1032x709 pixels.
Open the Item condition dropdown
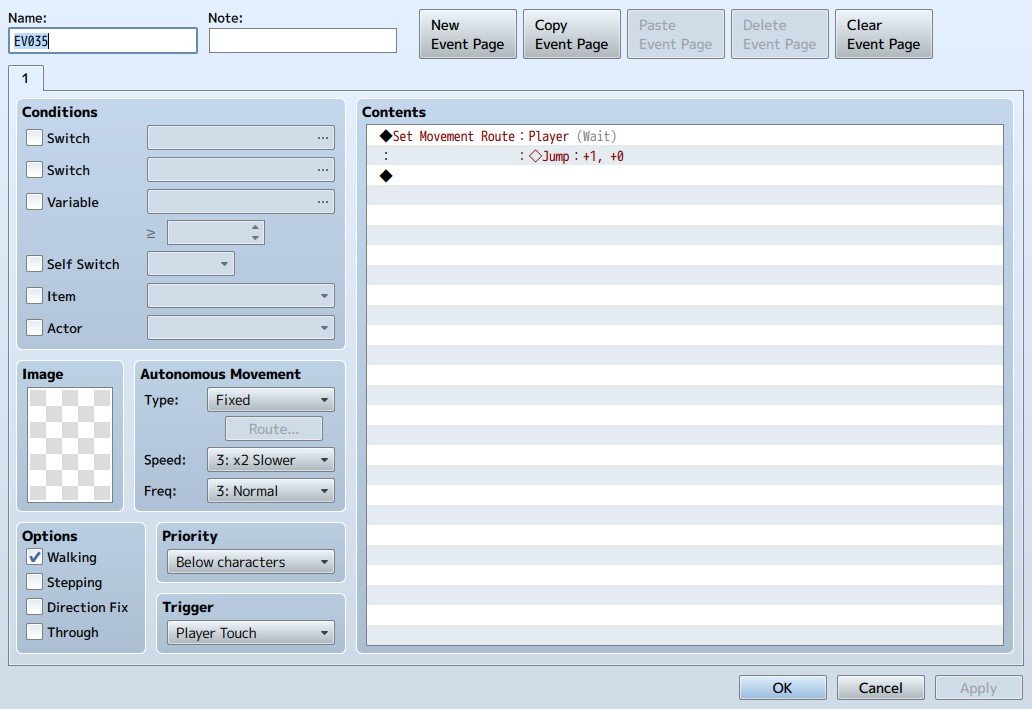(x=241, y=296)
